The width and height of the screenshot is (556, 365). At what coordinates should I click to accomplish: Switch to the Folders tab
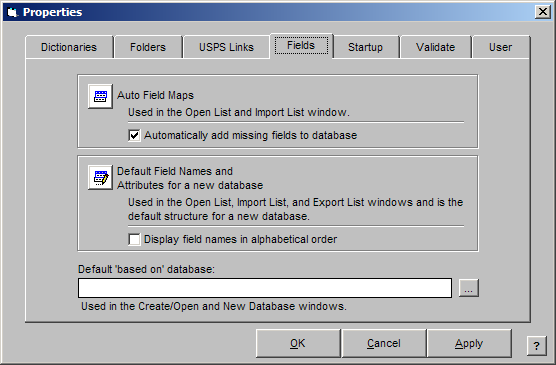(x=148, y=47)
